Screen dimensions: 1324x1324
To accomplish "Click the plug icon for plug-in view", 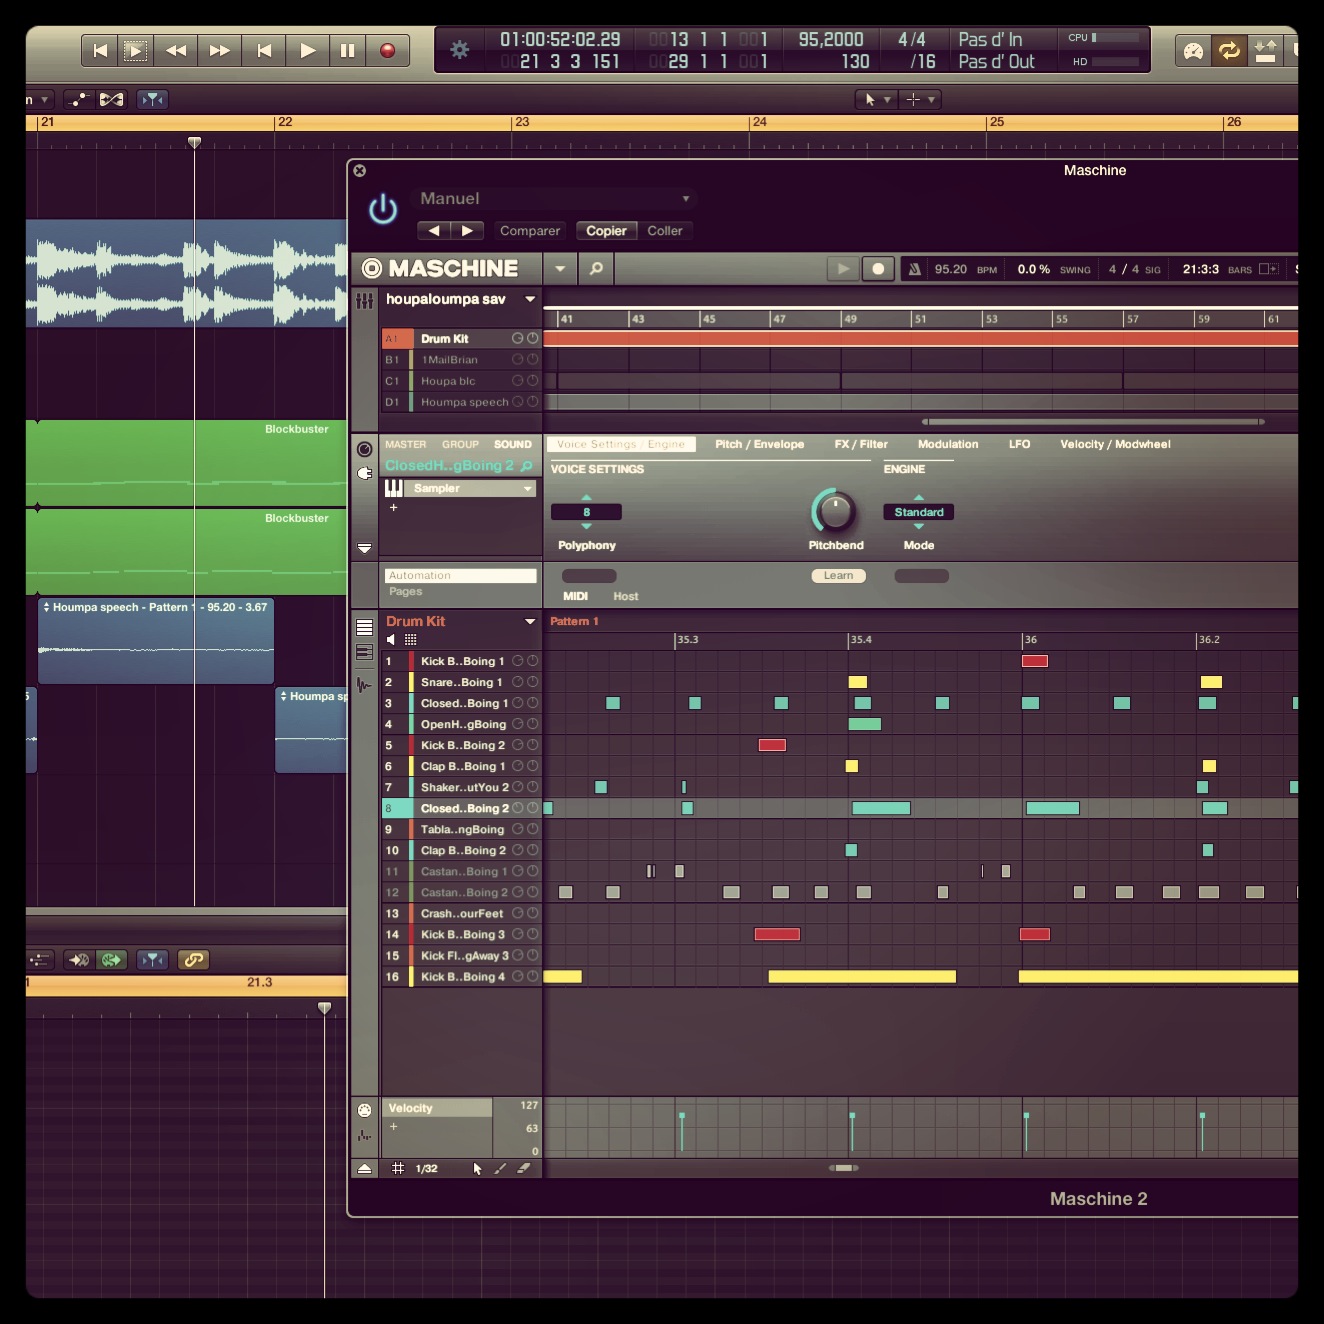I will click(364, 473).
